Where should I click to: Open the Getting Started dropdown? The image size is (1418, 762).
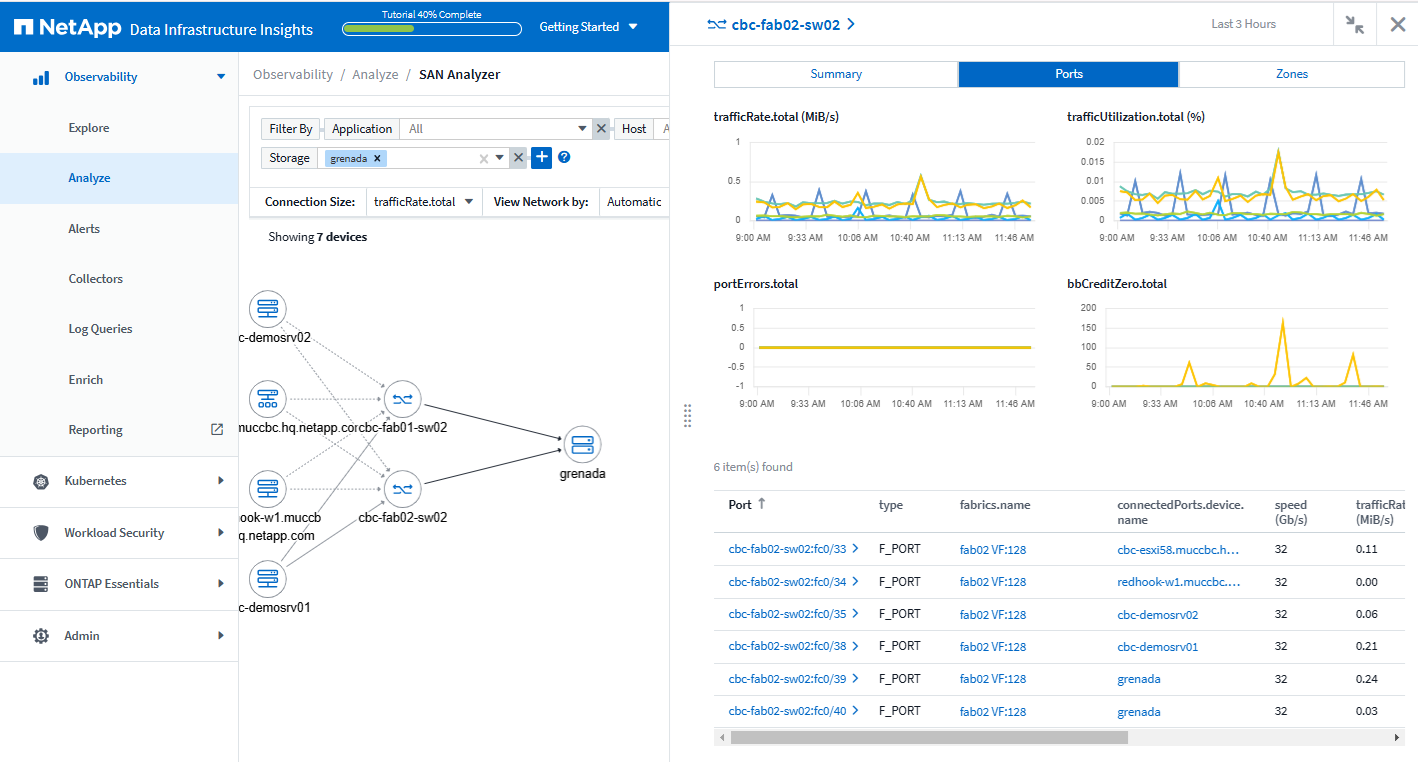(x=588, y=27)
